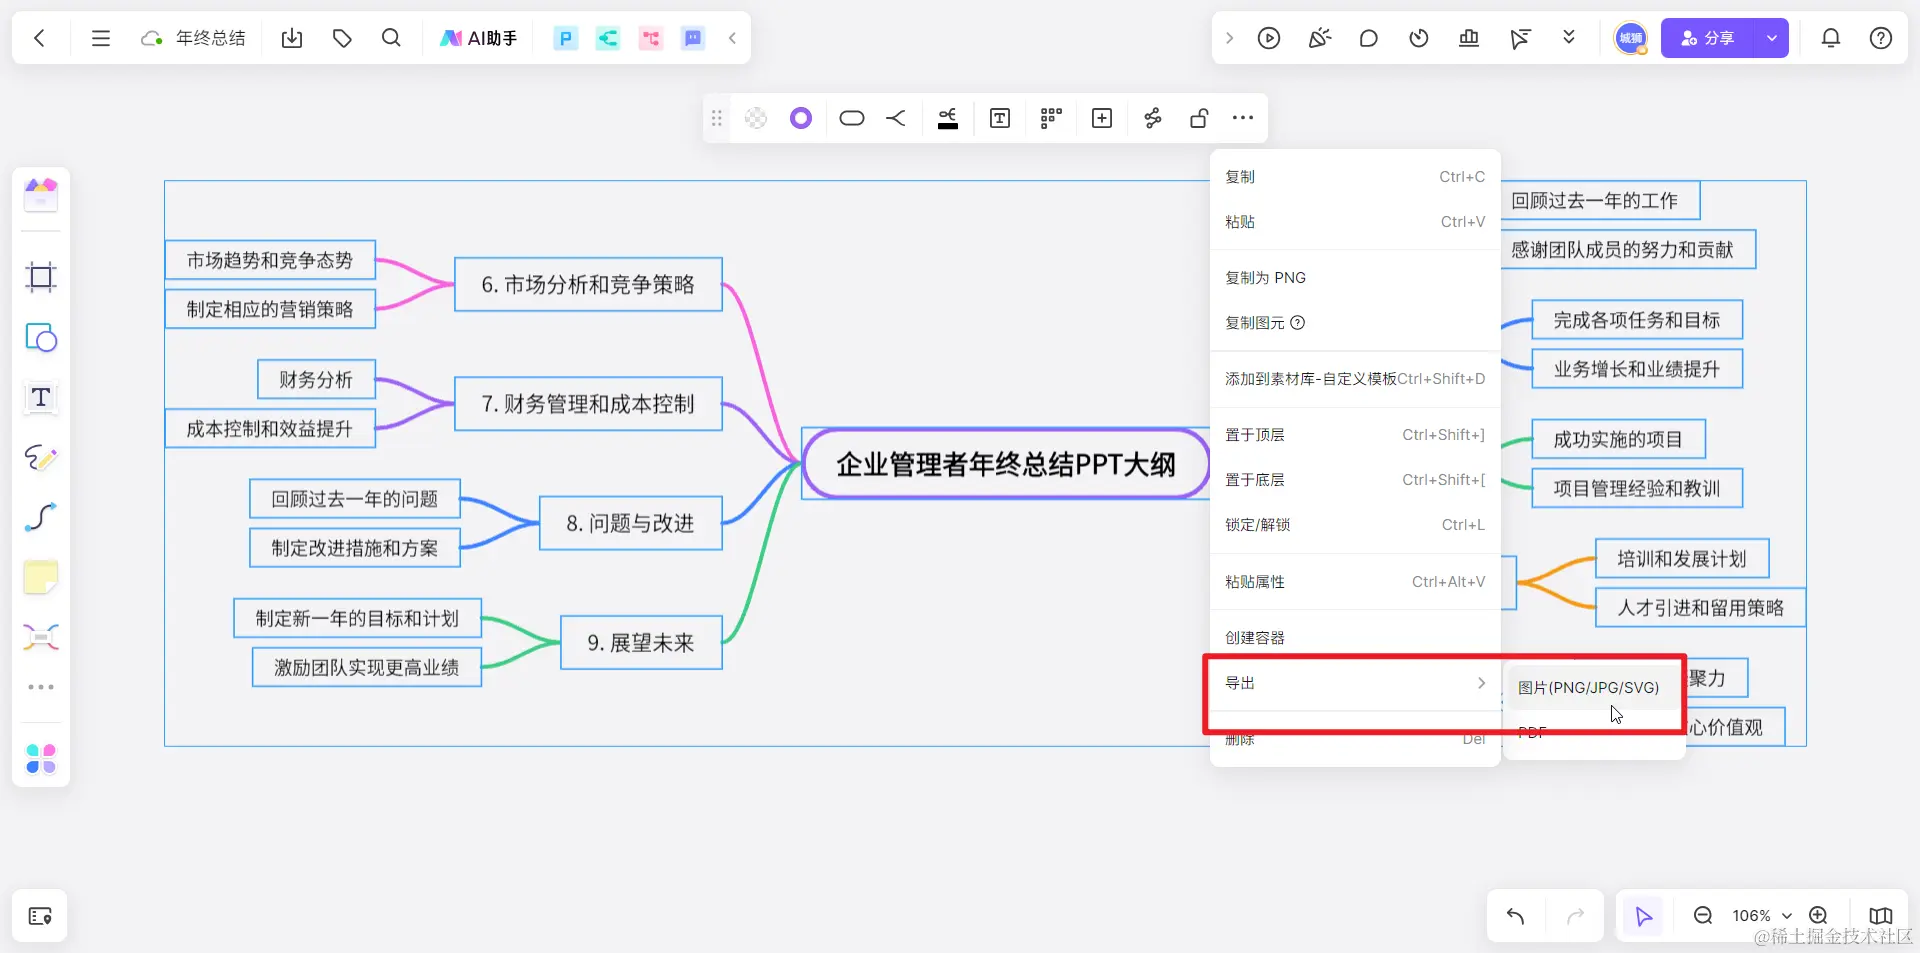Screen dimensions: 1920x953
Task: Open the Timer tool in top toolbar
Action: pos(1419,38)
